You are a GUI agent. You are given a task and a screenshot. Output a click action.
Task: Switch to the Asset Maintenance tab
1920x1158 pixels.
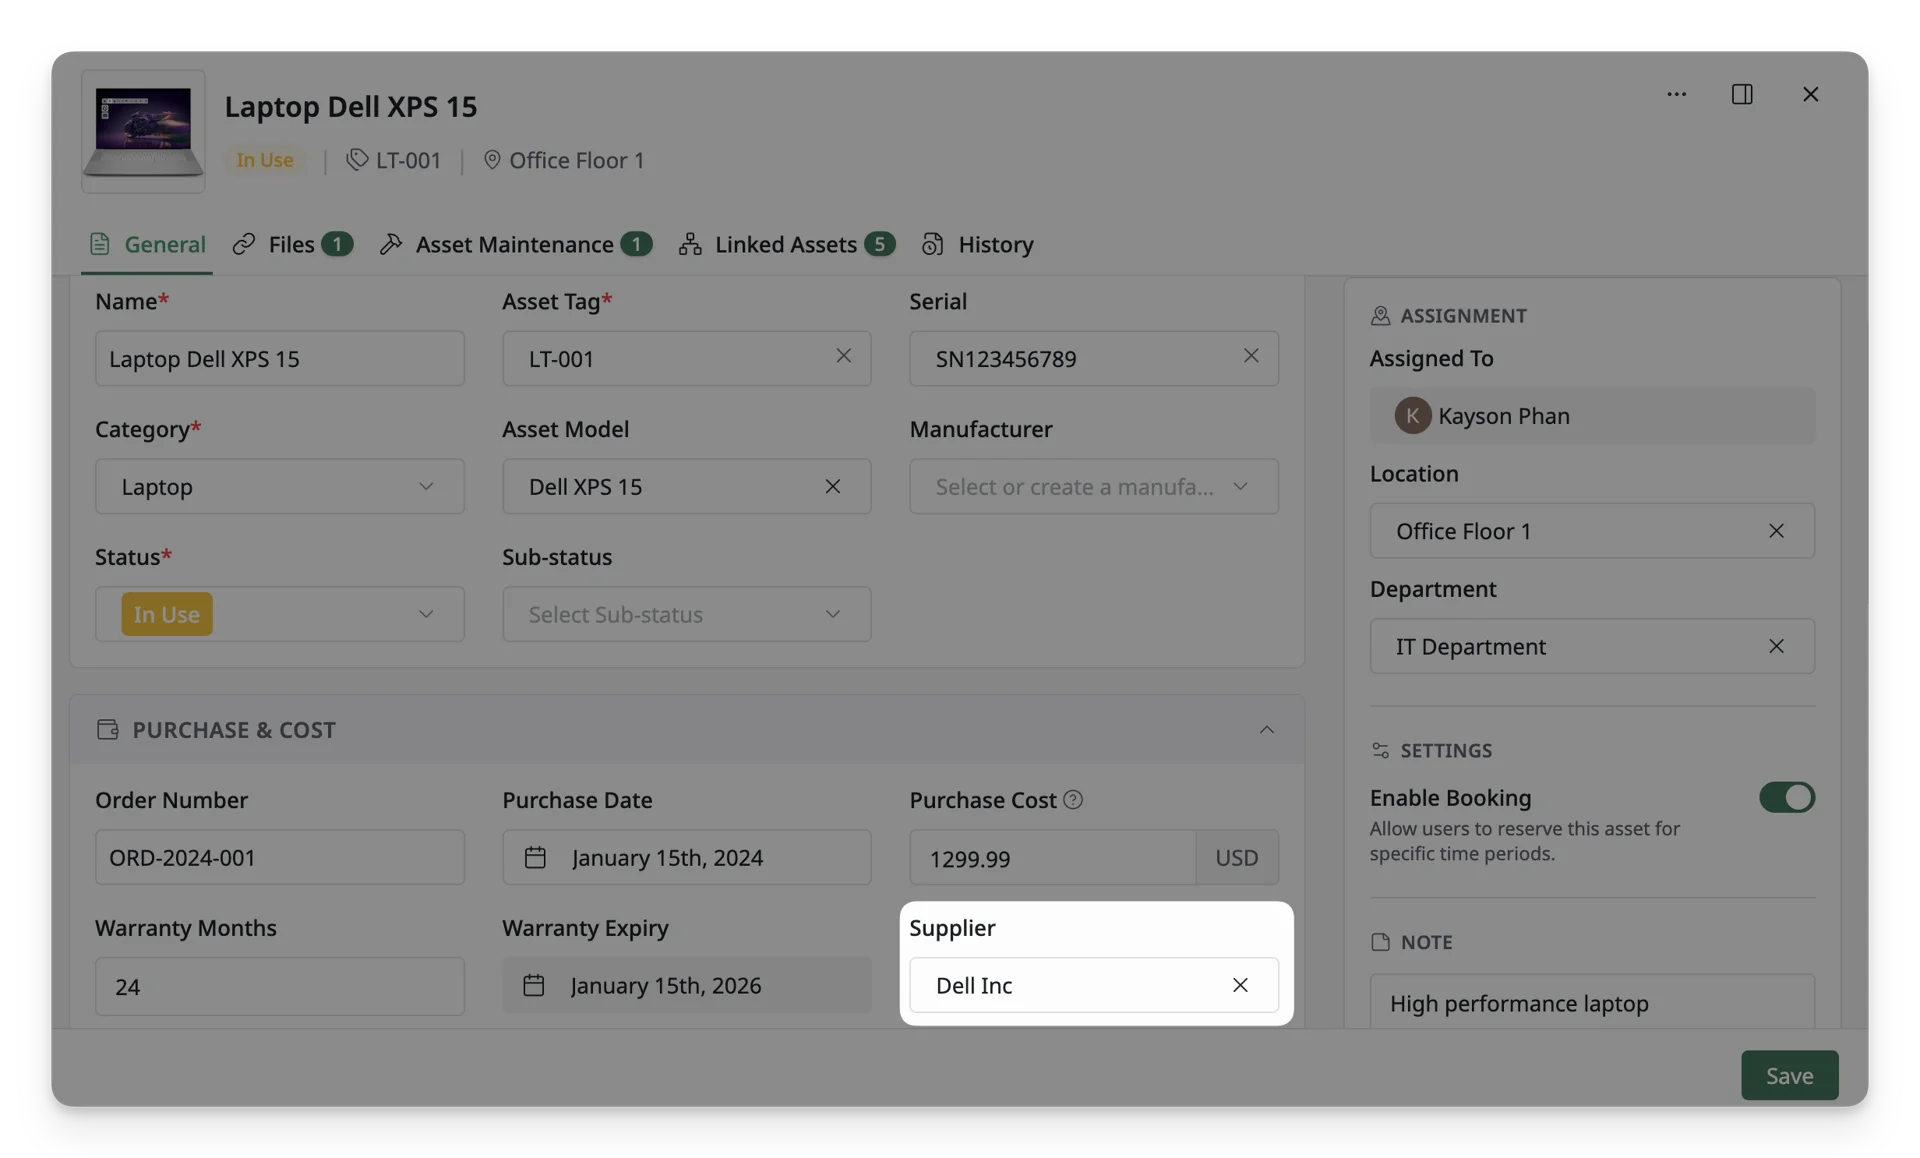pyautogui.click(x=516, y=245)
